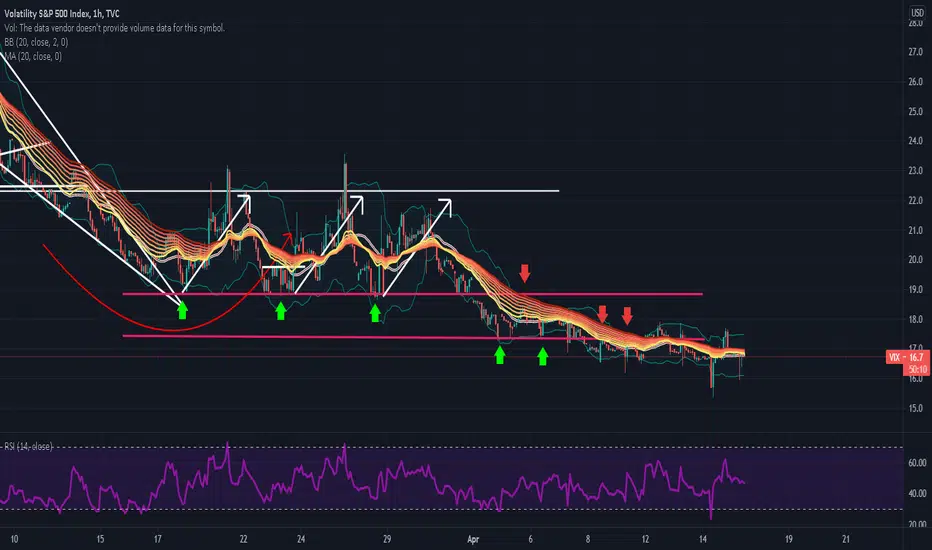This screenshot has width=932, height=550.
Task: Open the USD currency selector
Action: [917, 12]
